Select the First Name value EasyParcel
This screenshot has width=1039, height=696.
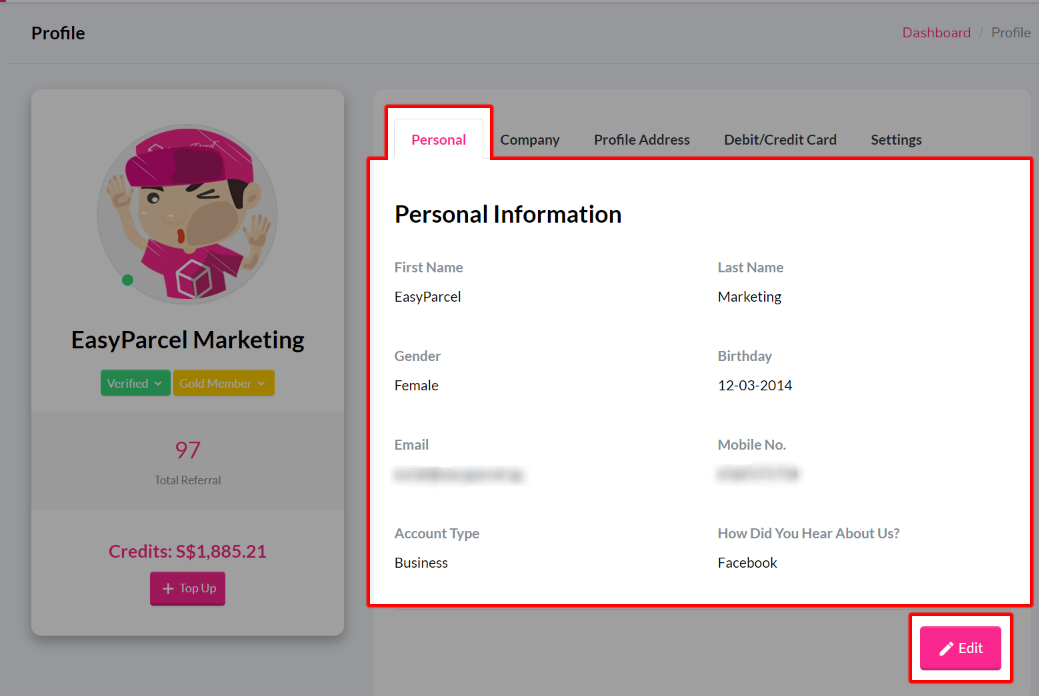(427, 296)
